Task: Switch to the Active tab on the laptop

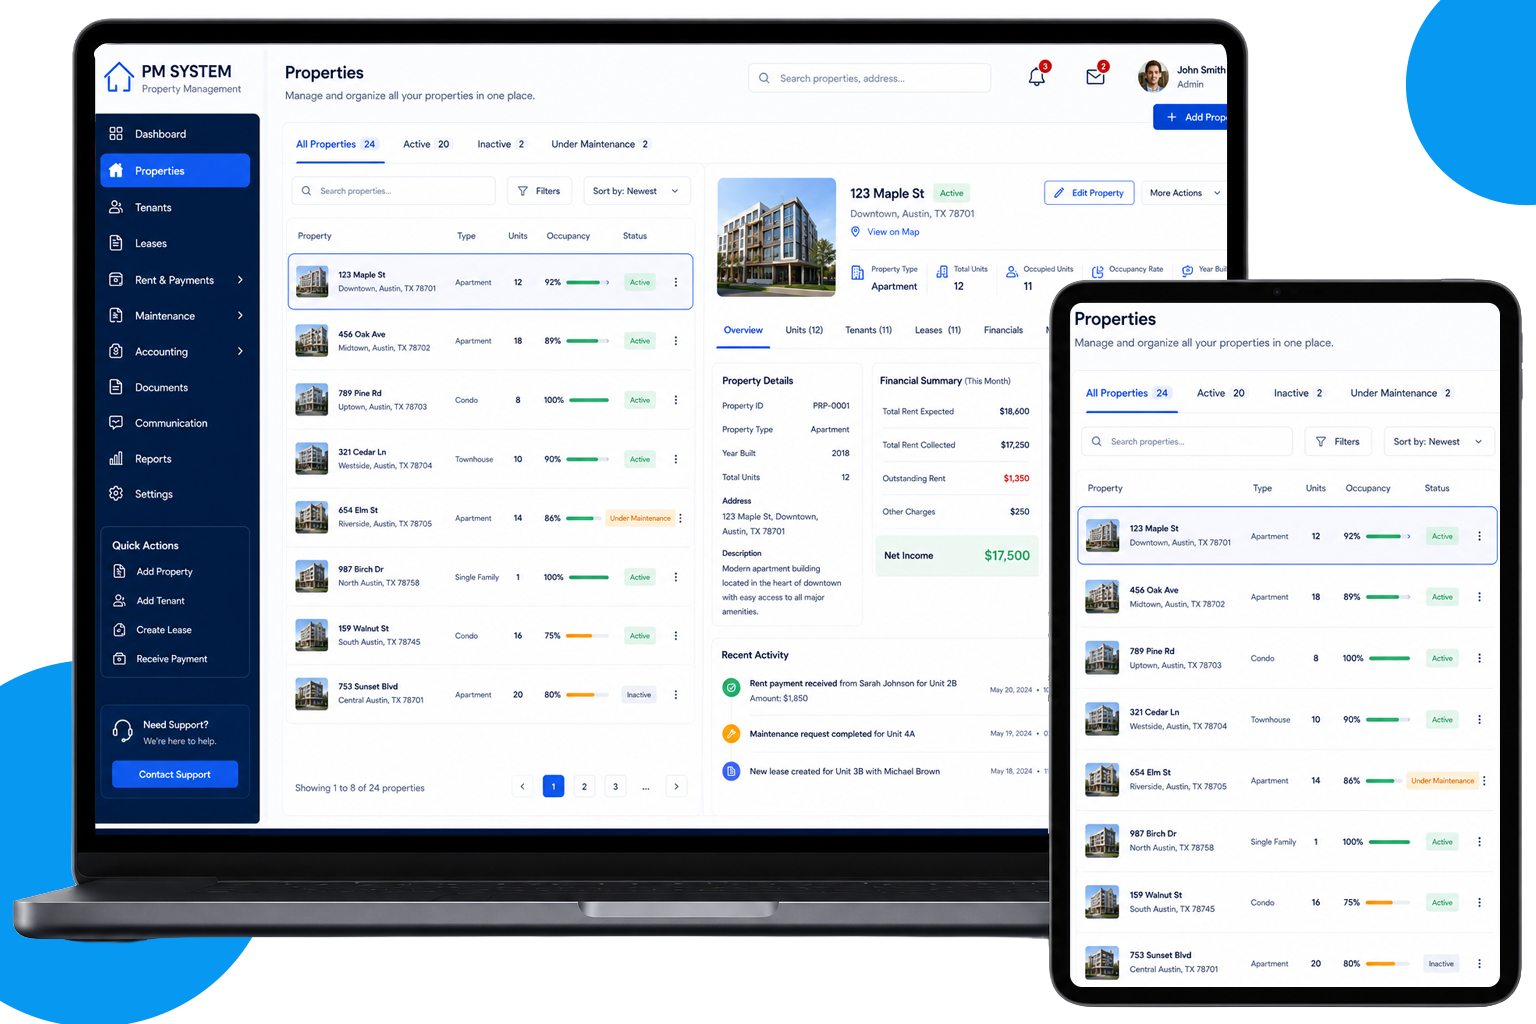Action: [426, 144]
